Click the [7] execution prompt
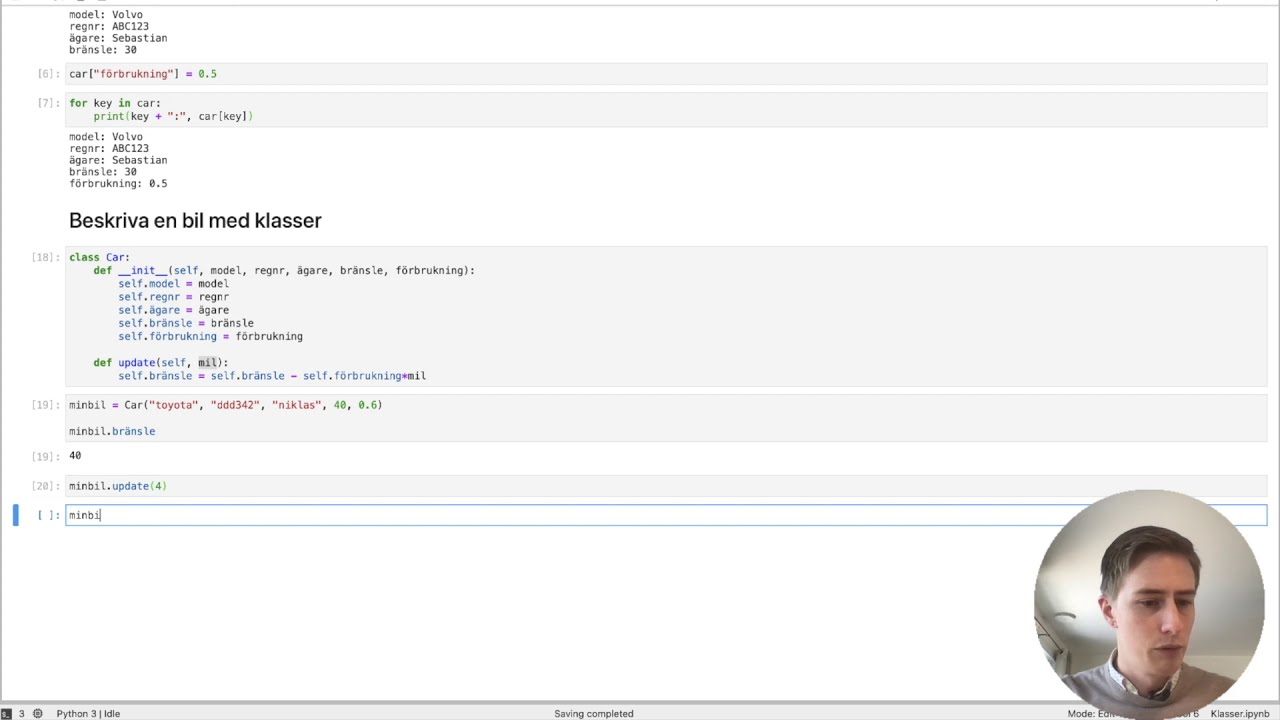Viewport: 1280px width, 720px height. click(x=48, y=103)
